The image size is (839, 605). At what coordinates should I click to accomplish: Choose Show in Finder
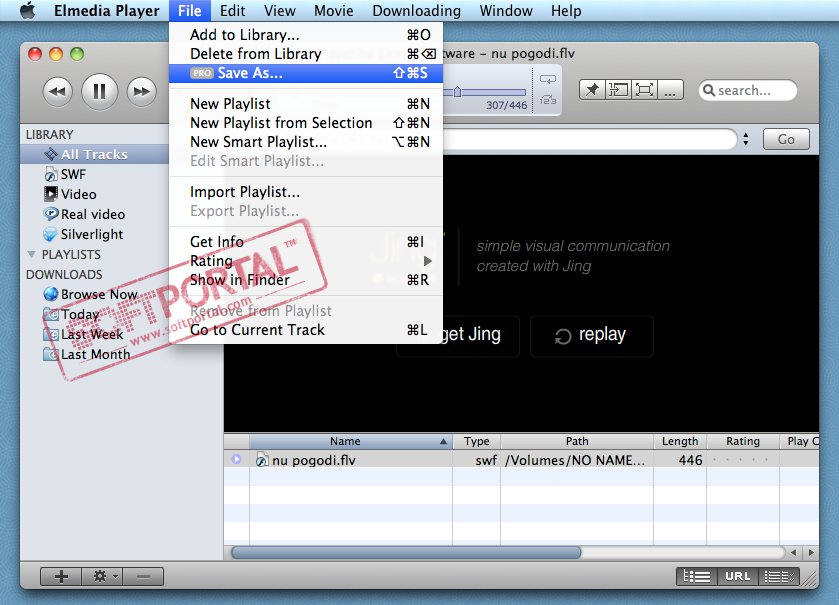(x=306, y=280)
